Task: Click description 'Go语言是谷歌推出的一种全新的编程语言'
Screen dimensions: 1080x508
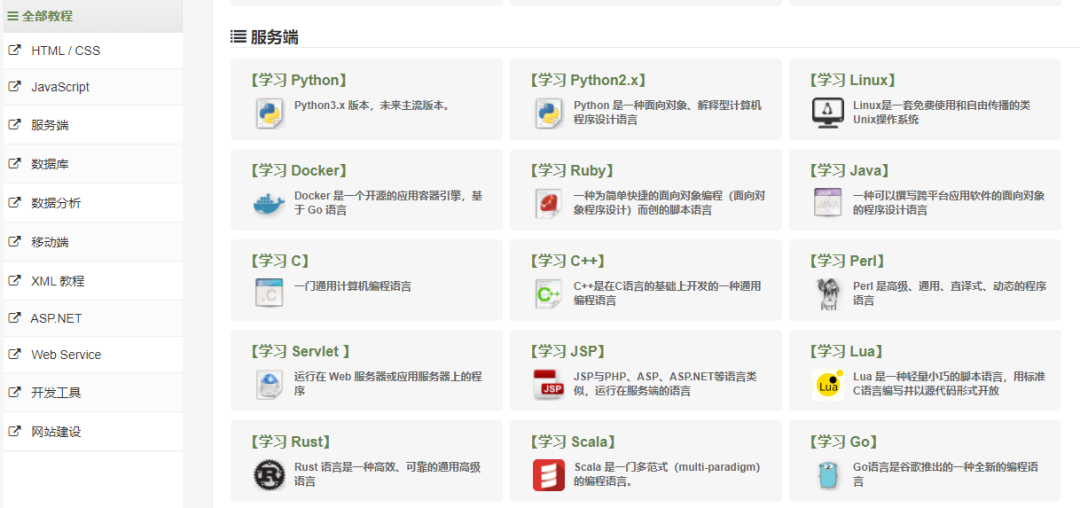Action: [x=946, y=474]
